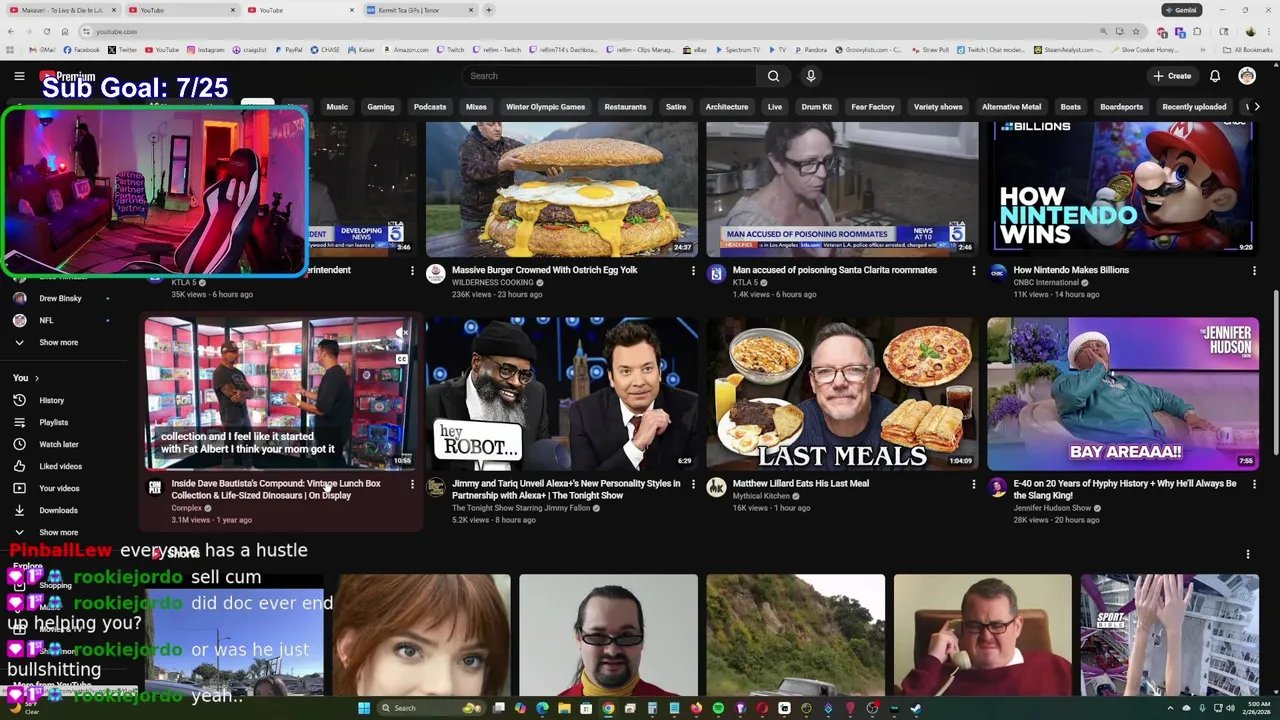
Task: Open Spotify from the taskbar
Action: pyautogui.click(x=718, y=708)
